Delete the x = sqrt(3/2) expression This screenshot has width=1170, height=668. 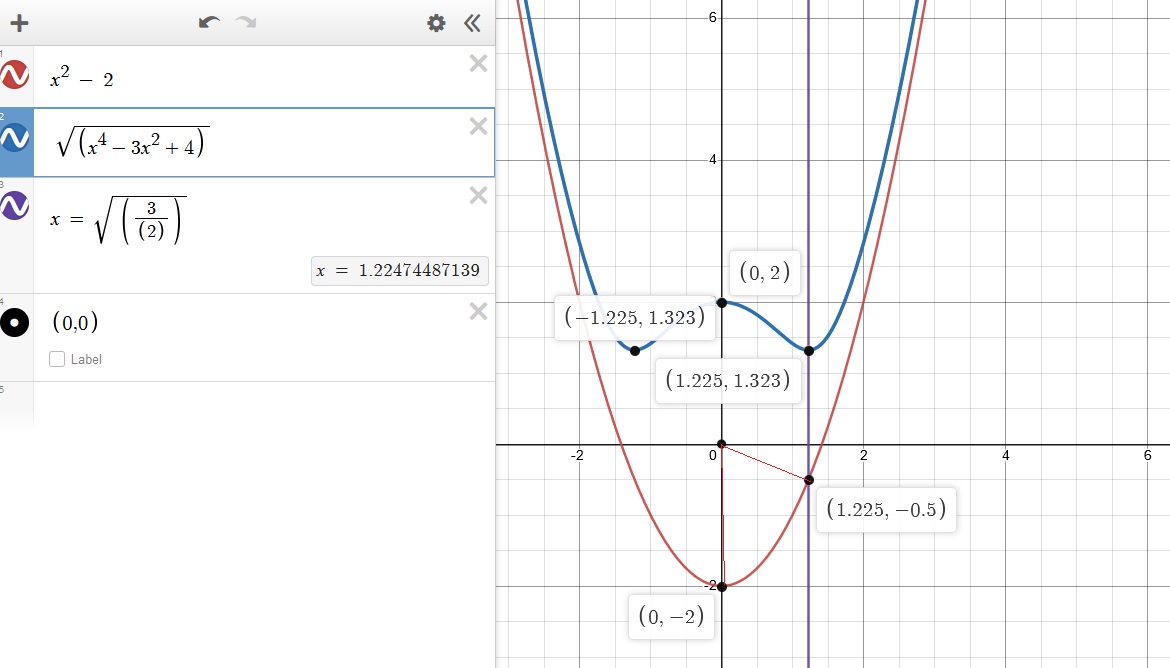(478, 196)
